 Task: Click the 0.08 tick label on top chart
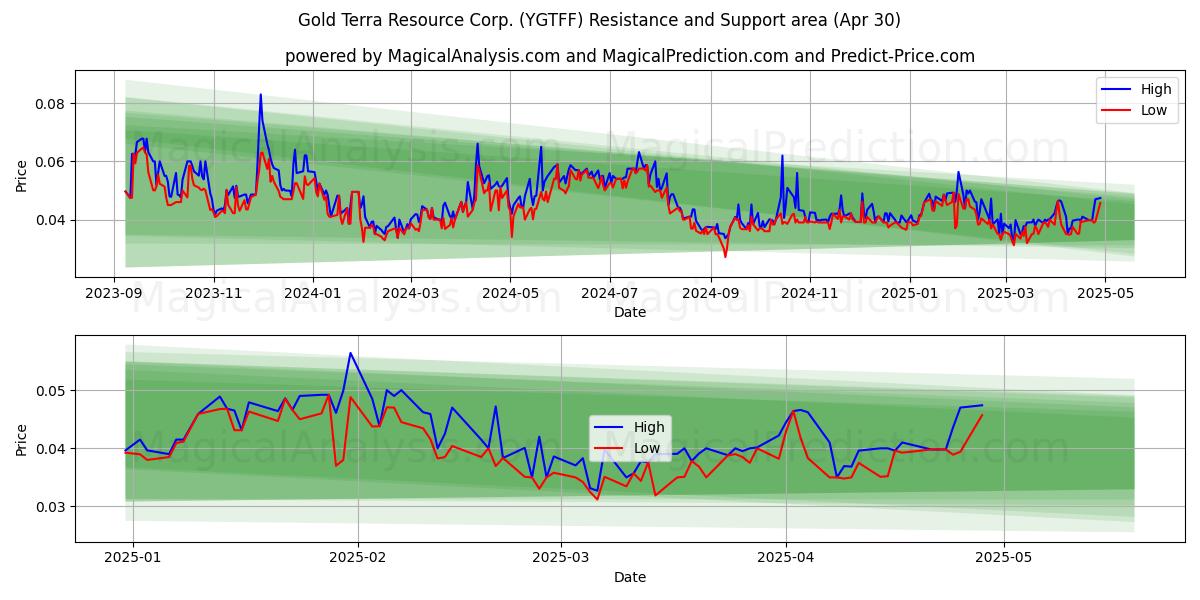pyautogui.click(x=52, y=104)
